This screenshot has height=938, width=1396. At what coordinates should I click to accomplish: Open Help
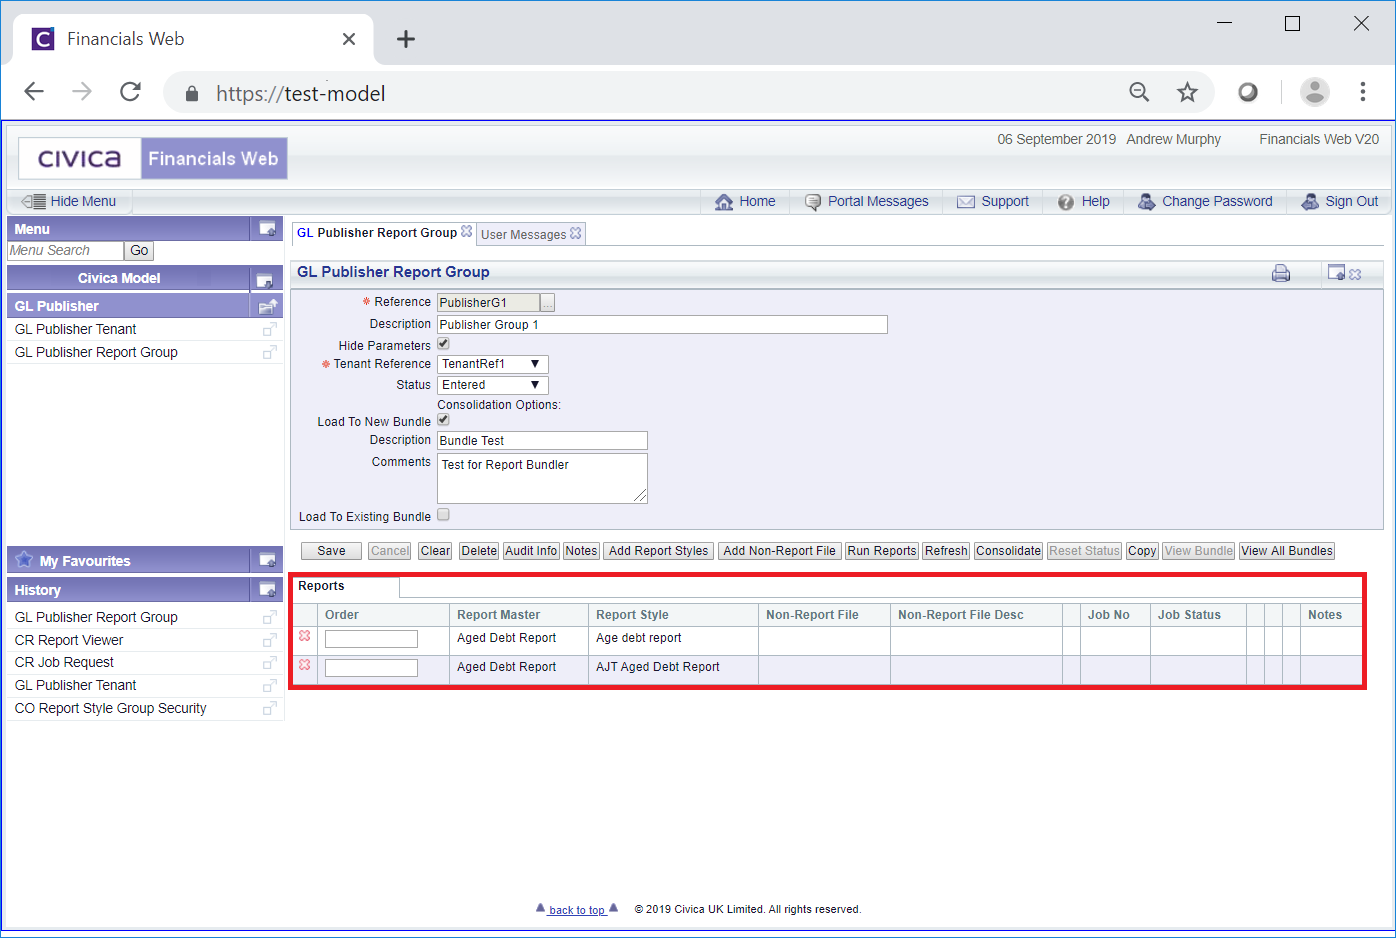[1084, 201]
